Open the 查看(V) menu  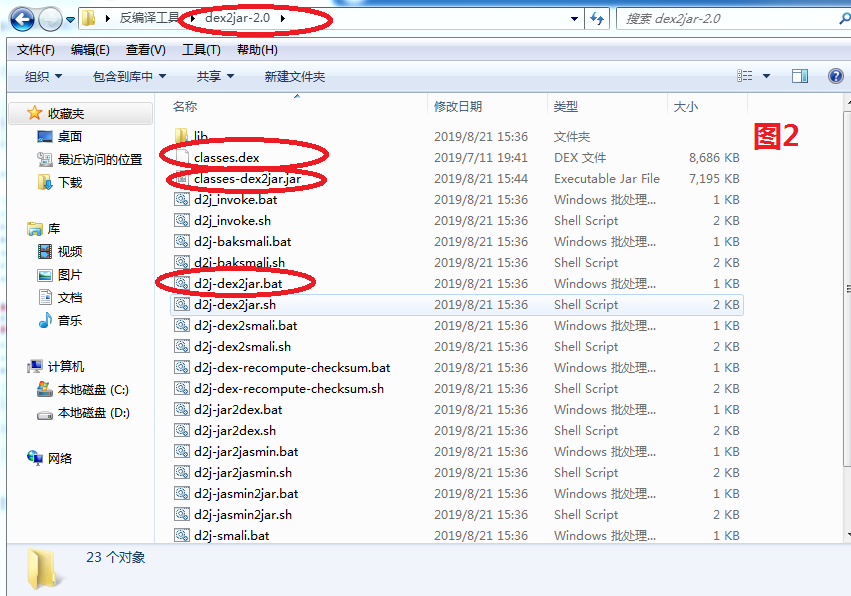click(x=145, y=50)
